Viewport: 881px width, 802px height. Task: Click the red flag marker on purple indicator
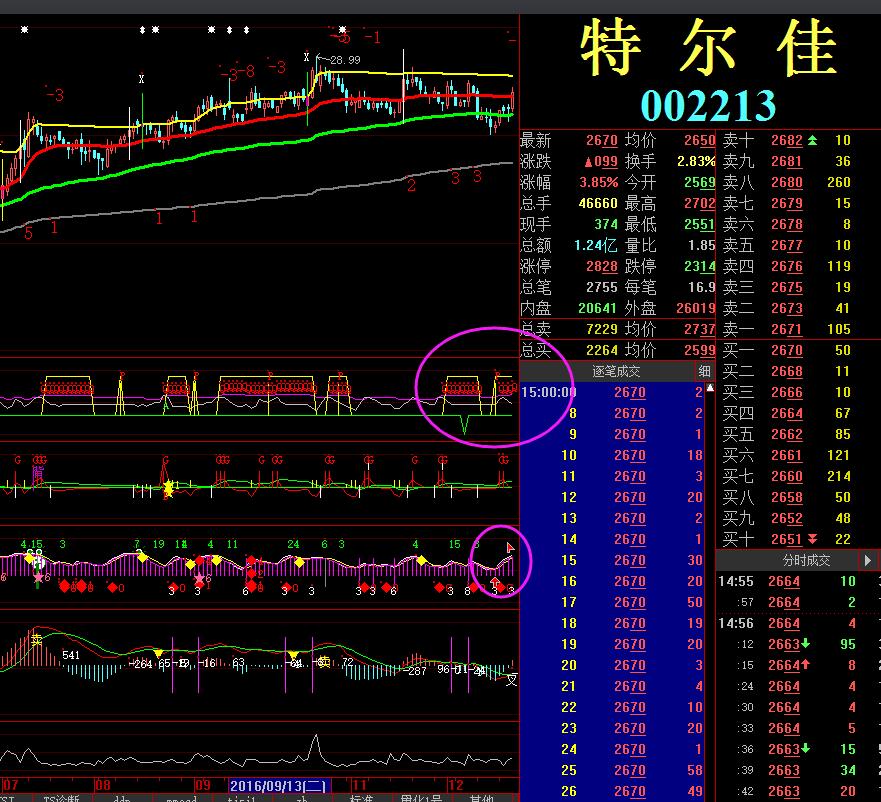[x=510, y=547]
